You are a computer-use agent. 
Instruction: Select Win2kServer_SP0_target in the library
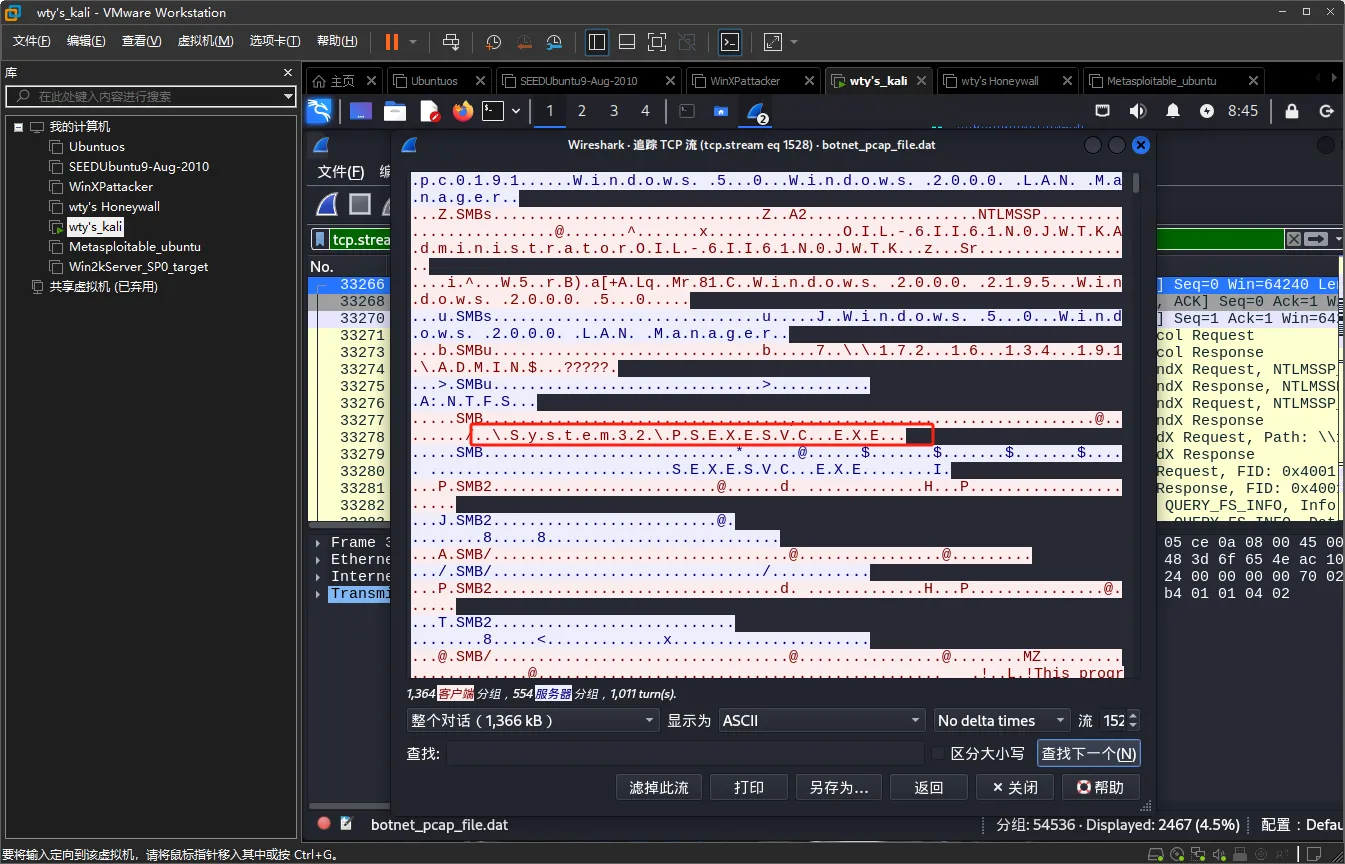tap(138, 267)
